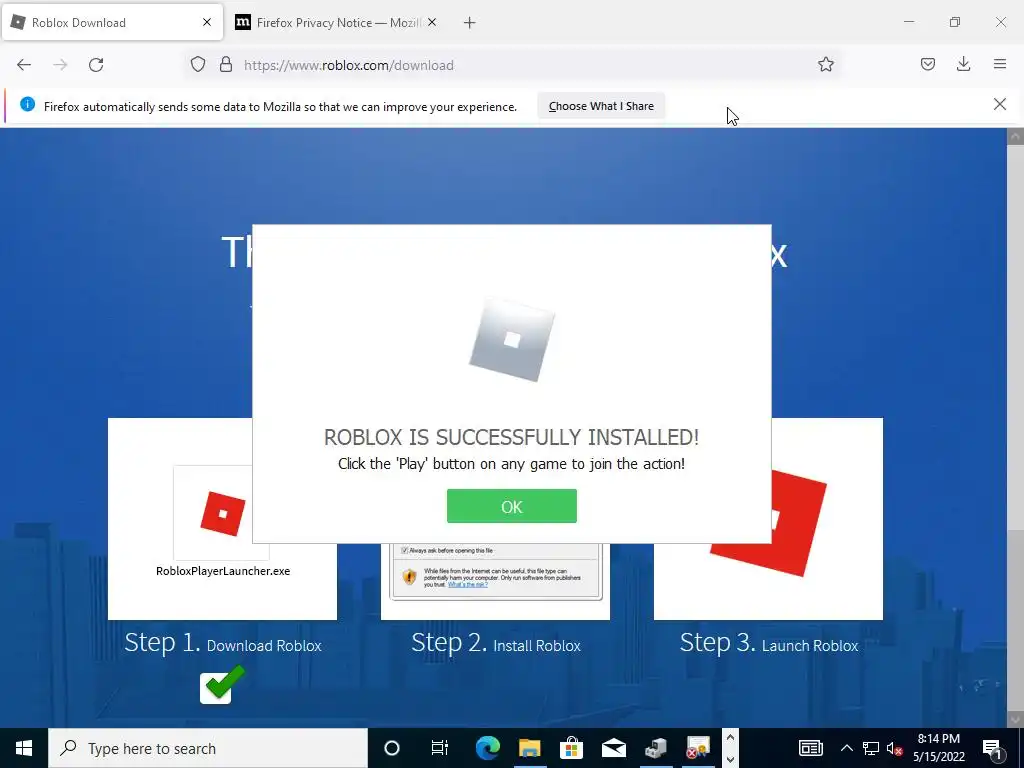Click the page's vertical scrollbar
The image size is (1024, 768).
pos(1015,427)
